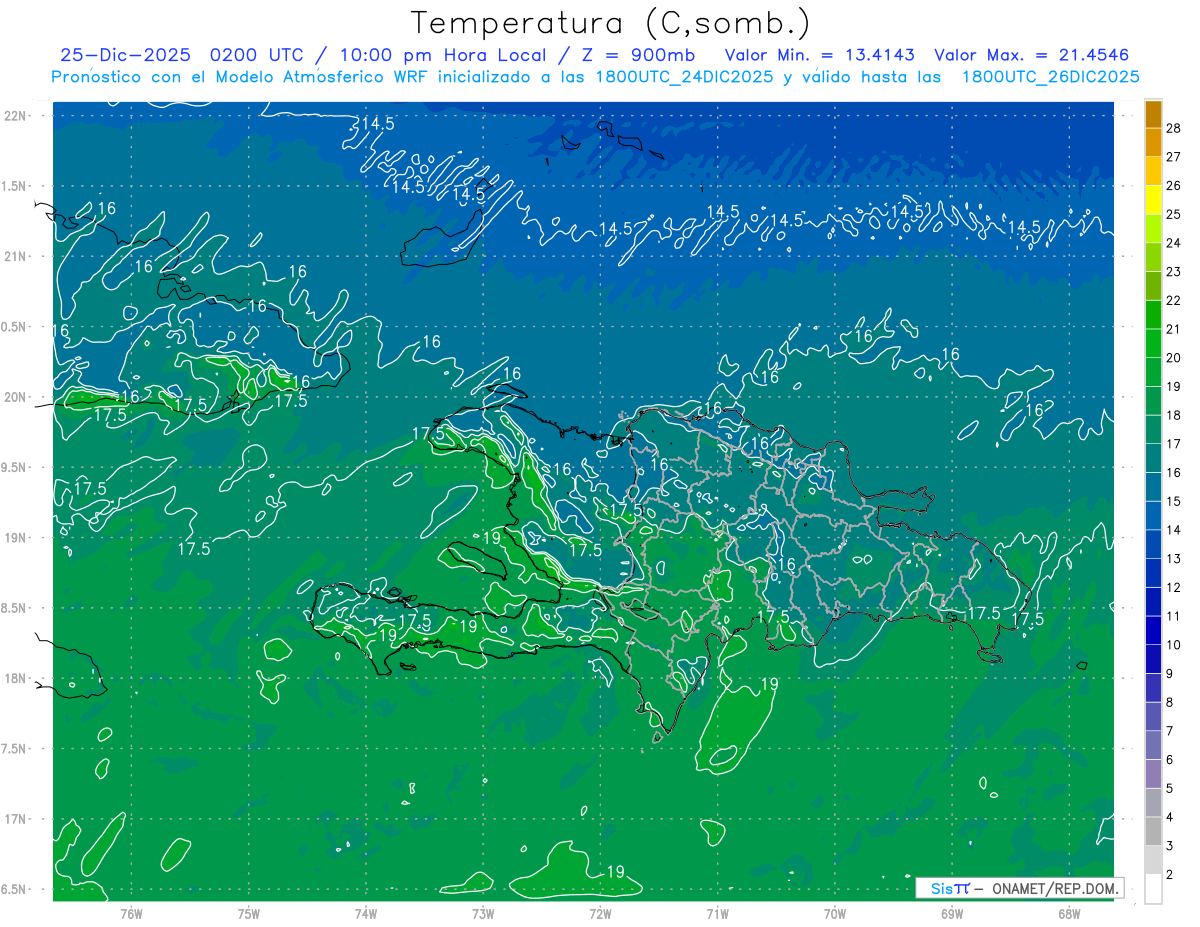Click the "22N" latitude axis label

(x=17, y=116)
